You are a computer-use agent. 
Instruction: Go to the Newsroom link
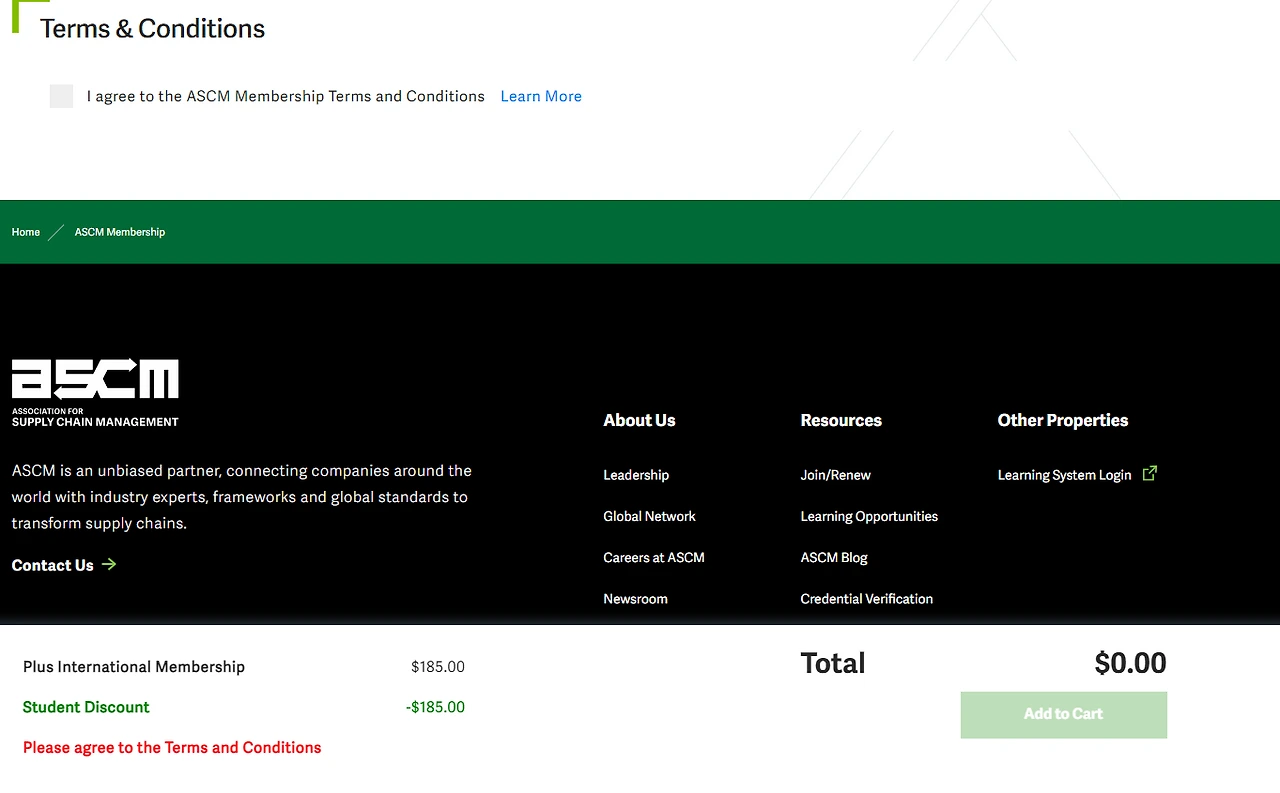(635, 599)
